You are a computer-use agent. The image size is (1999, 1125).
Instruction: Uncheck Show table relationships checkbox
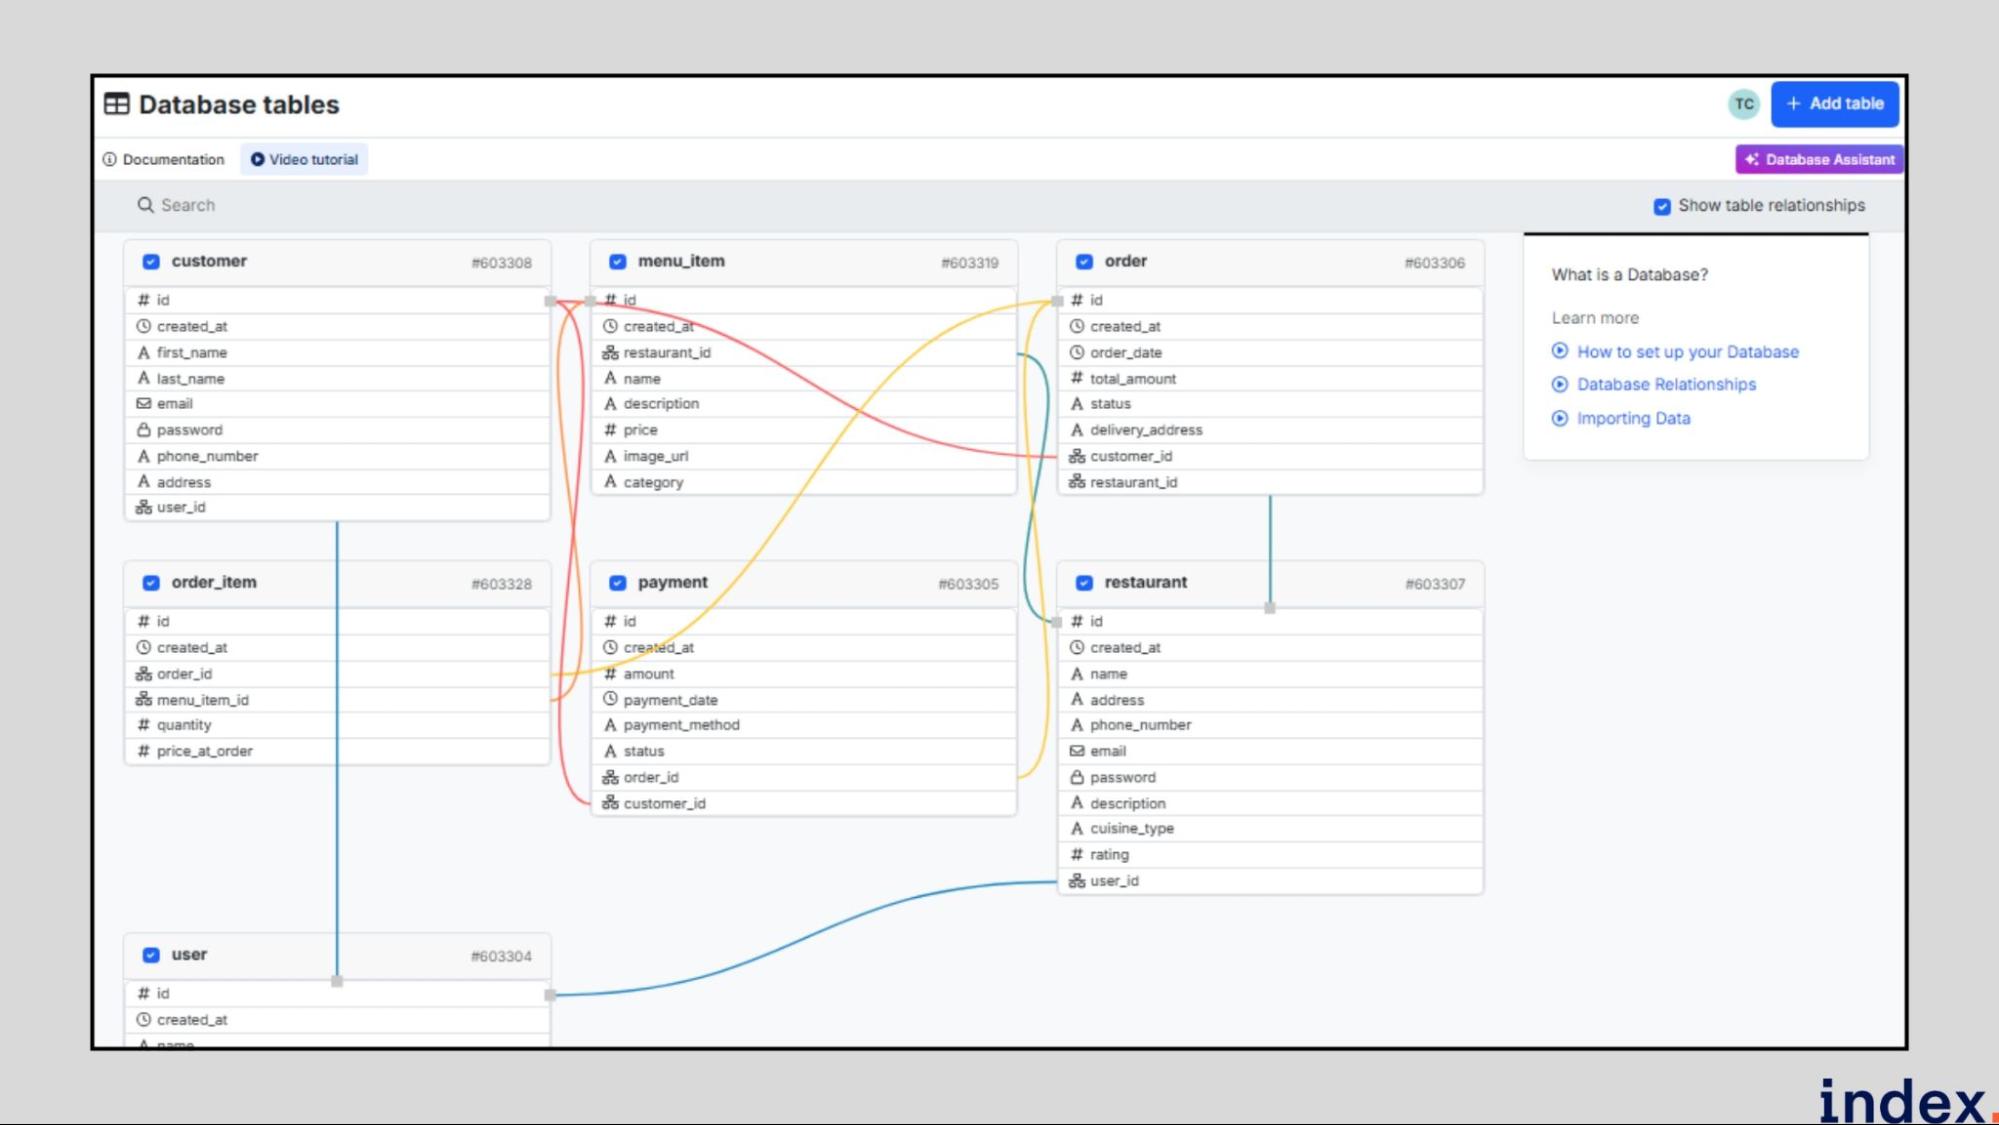(1661, 206)
